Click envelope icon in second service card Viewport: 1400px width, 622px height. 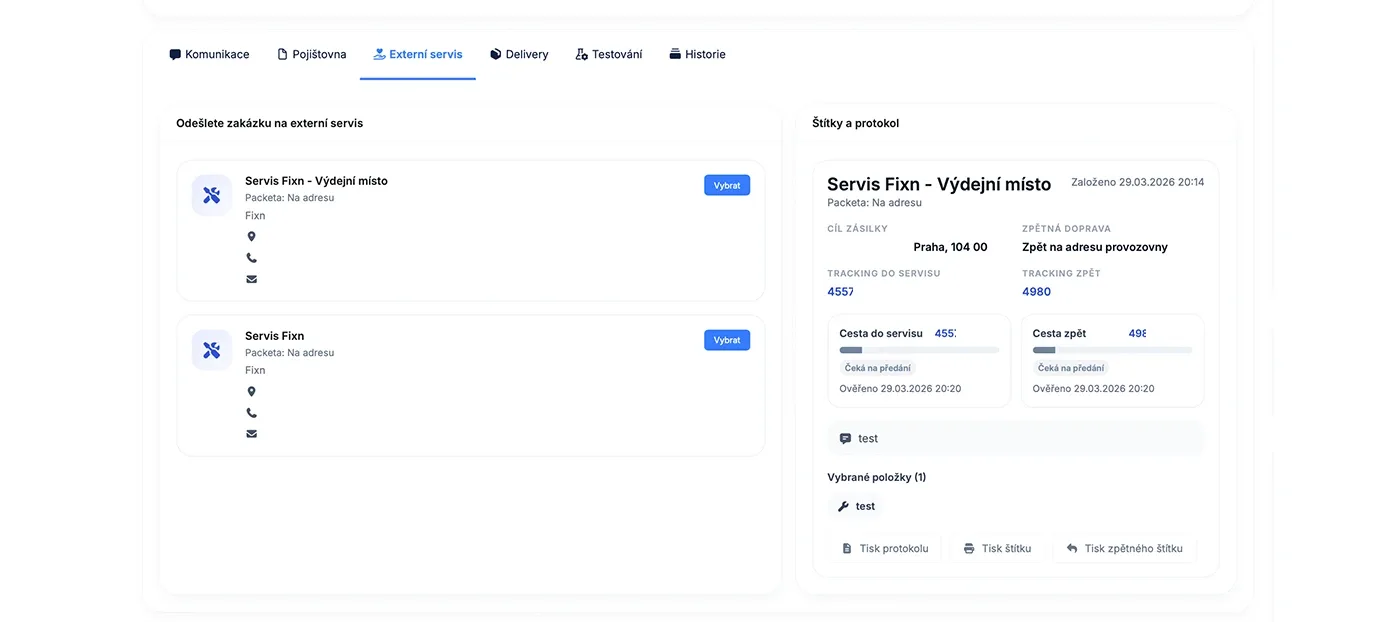pyautogui.click(x=251, y=434)
